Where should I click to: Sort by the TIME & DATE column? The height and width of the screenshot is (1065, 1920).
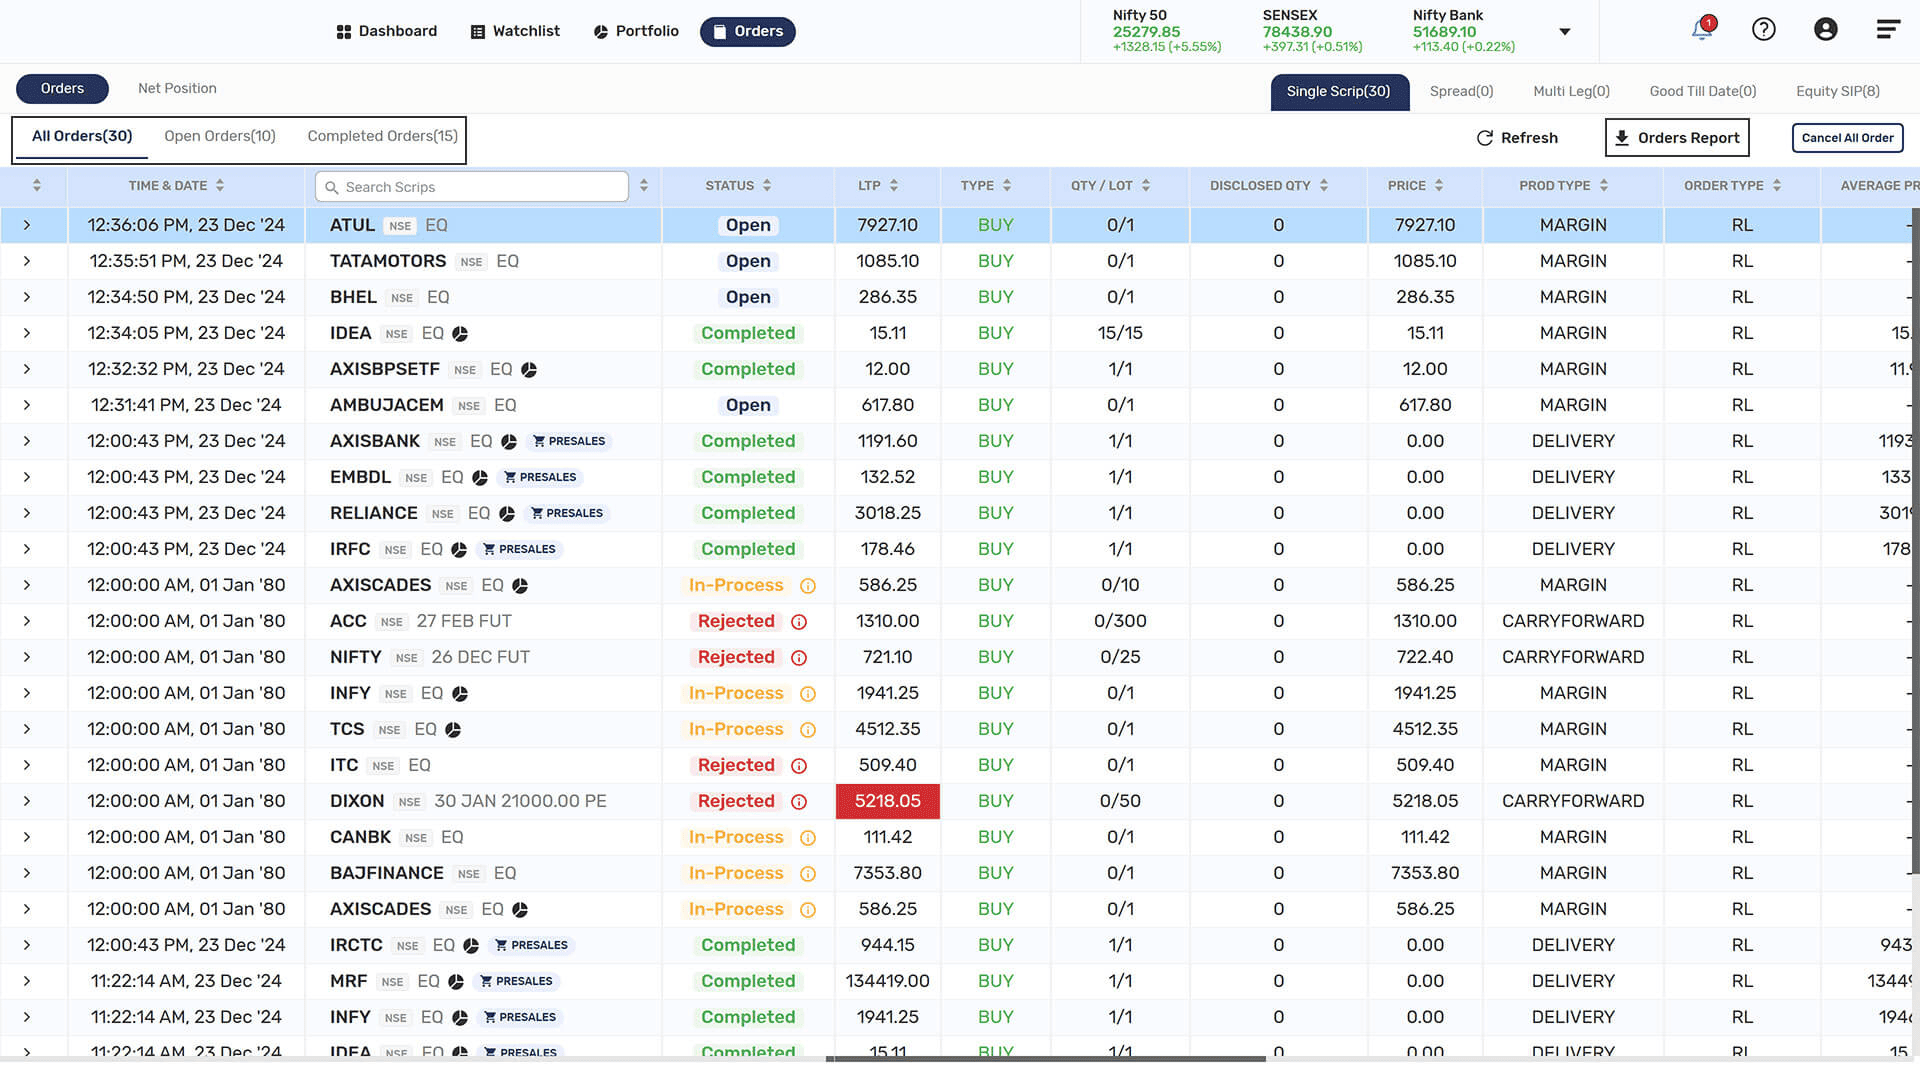176,186
